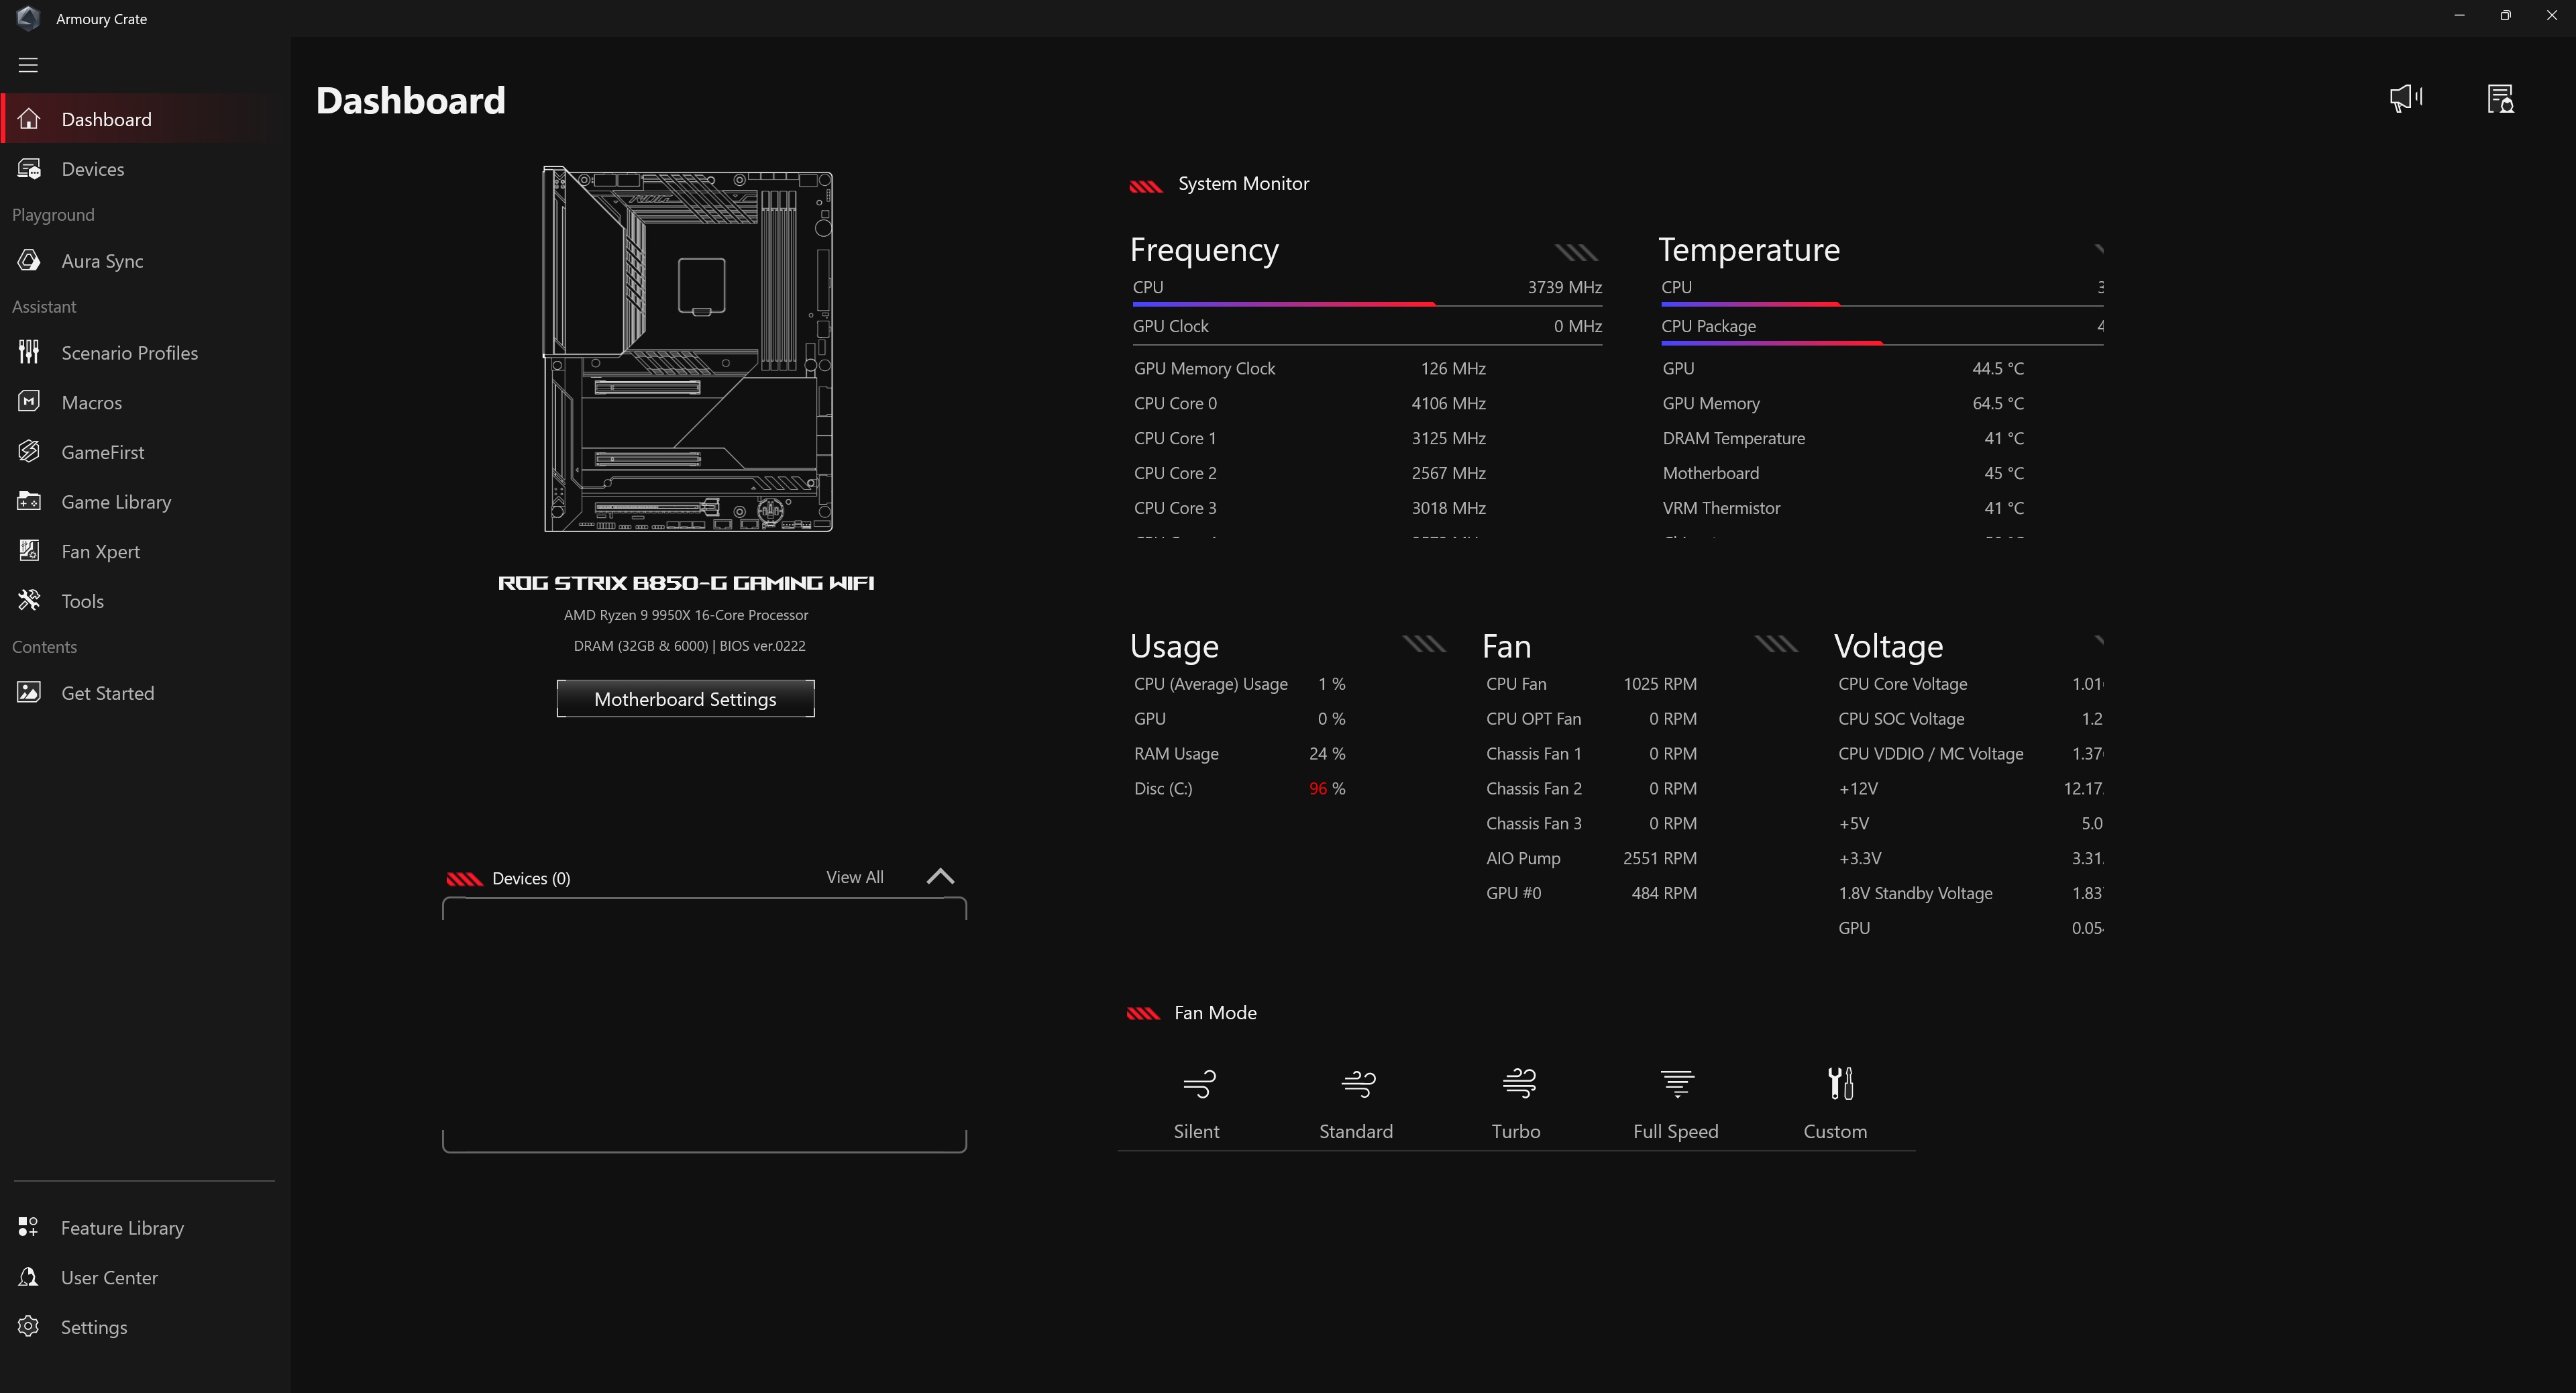Click 1.8V Standby Voltage row

tap(1970, 893)
